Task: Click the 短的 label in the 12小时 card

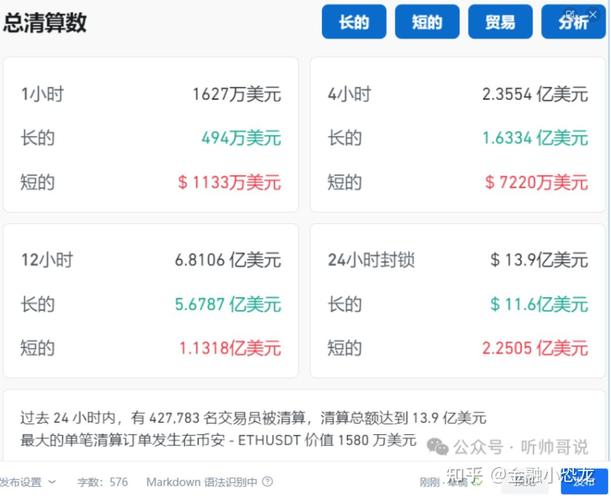Action: [x=38, y=348]
